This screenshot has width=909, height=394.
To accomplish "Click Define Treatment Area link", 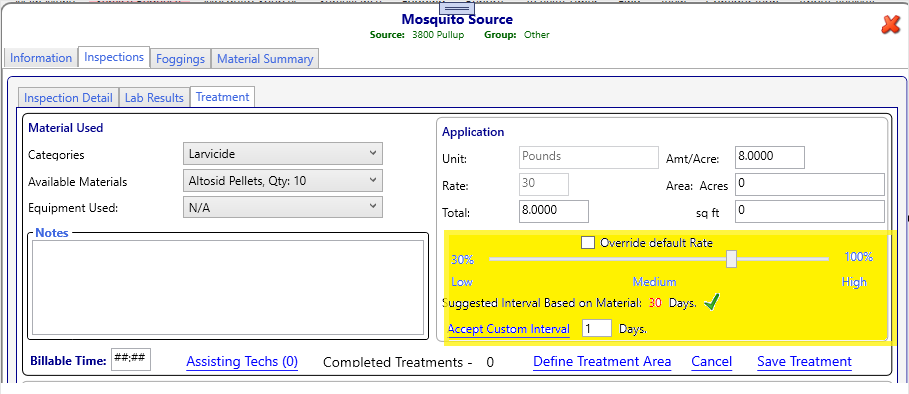I will [602, 362].
